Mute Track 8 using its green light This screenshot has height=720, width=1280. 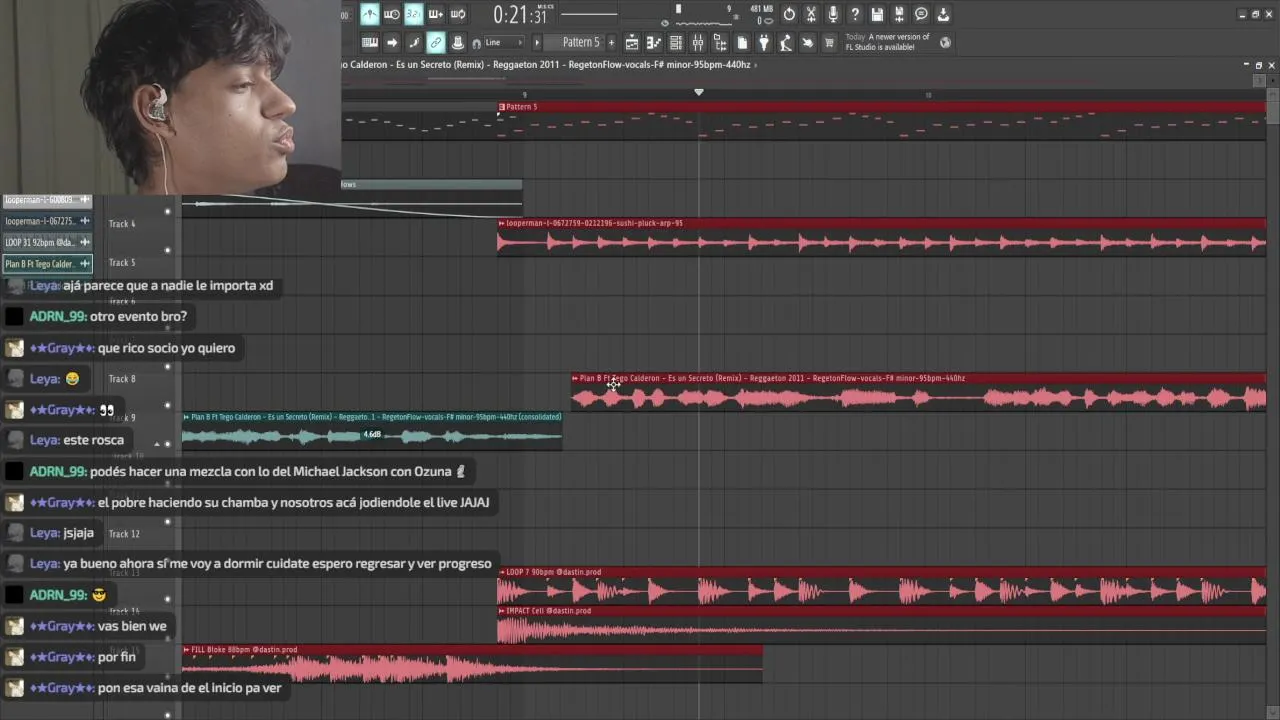(167, 405)
